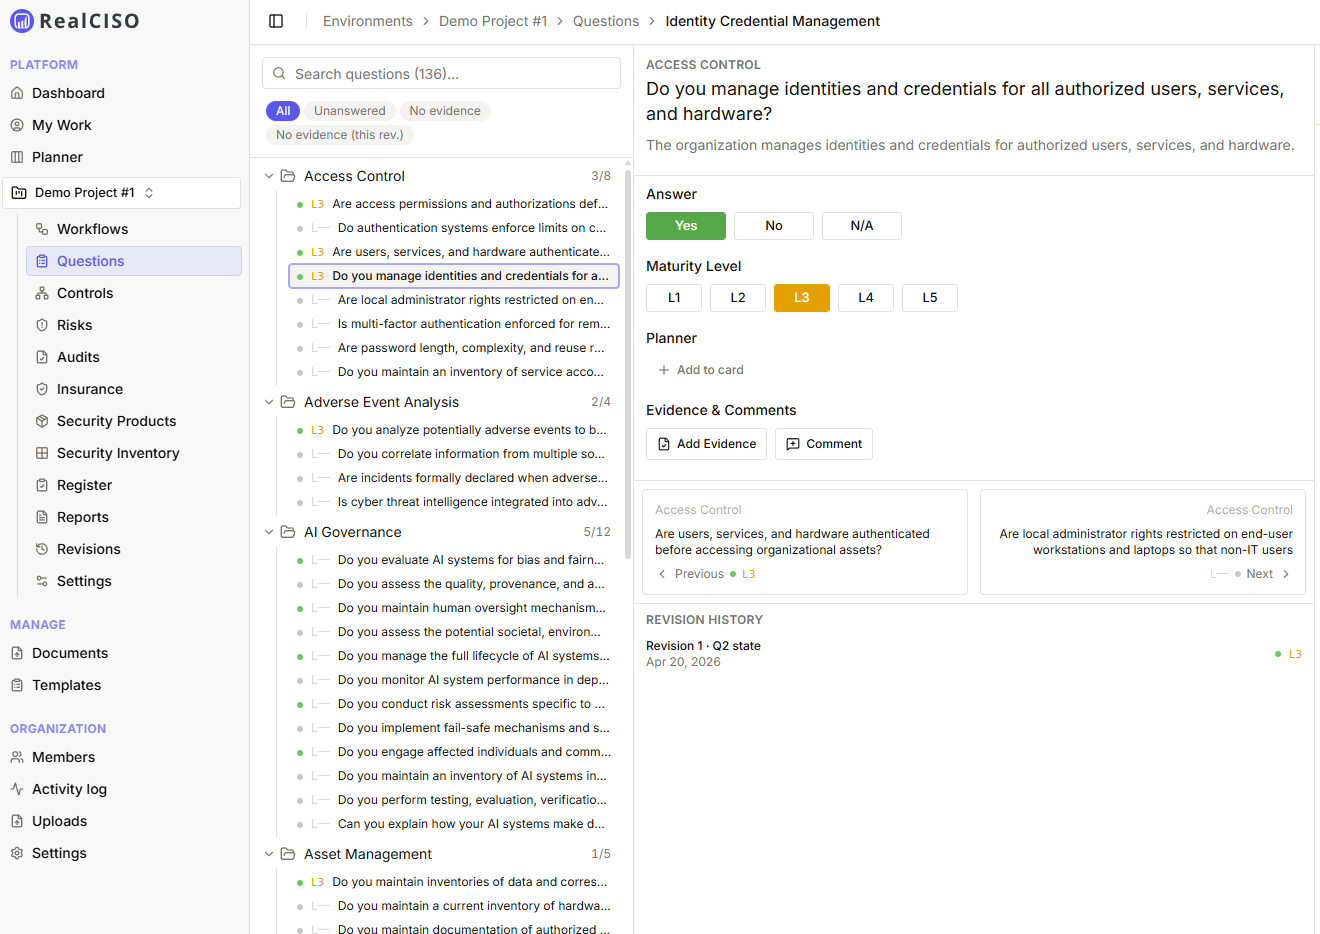Click the Workflows icon in sidebar
The width and height of the screenshot is (1320, 934).
[42, 229]
